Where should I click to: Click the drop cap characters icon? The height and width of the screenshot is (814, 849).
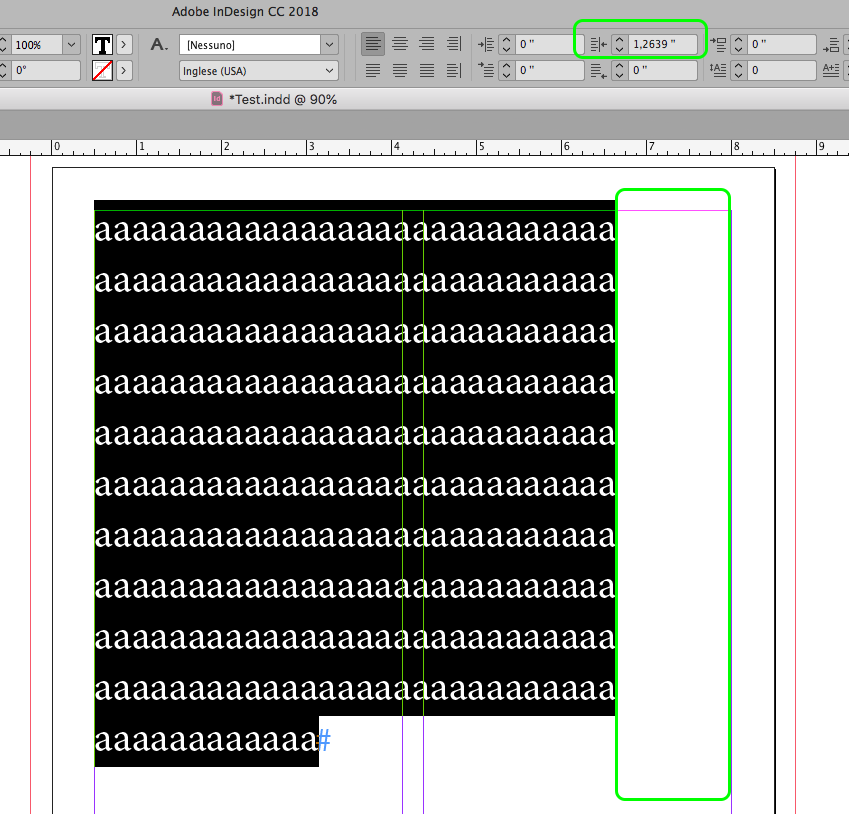click(x=831, y=70)
